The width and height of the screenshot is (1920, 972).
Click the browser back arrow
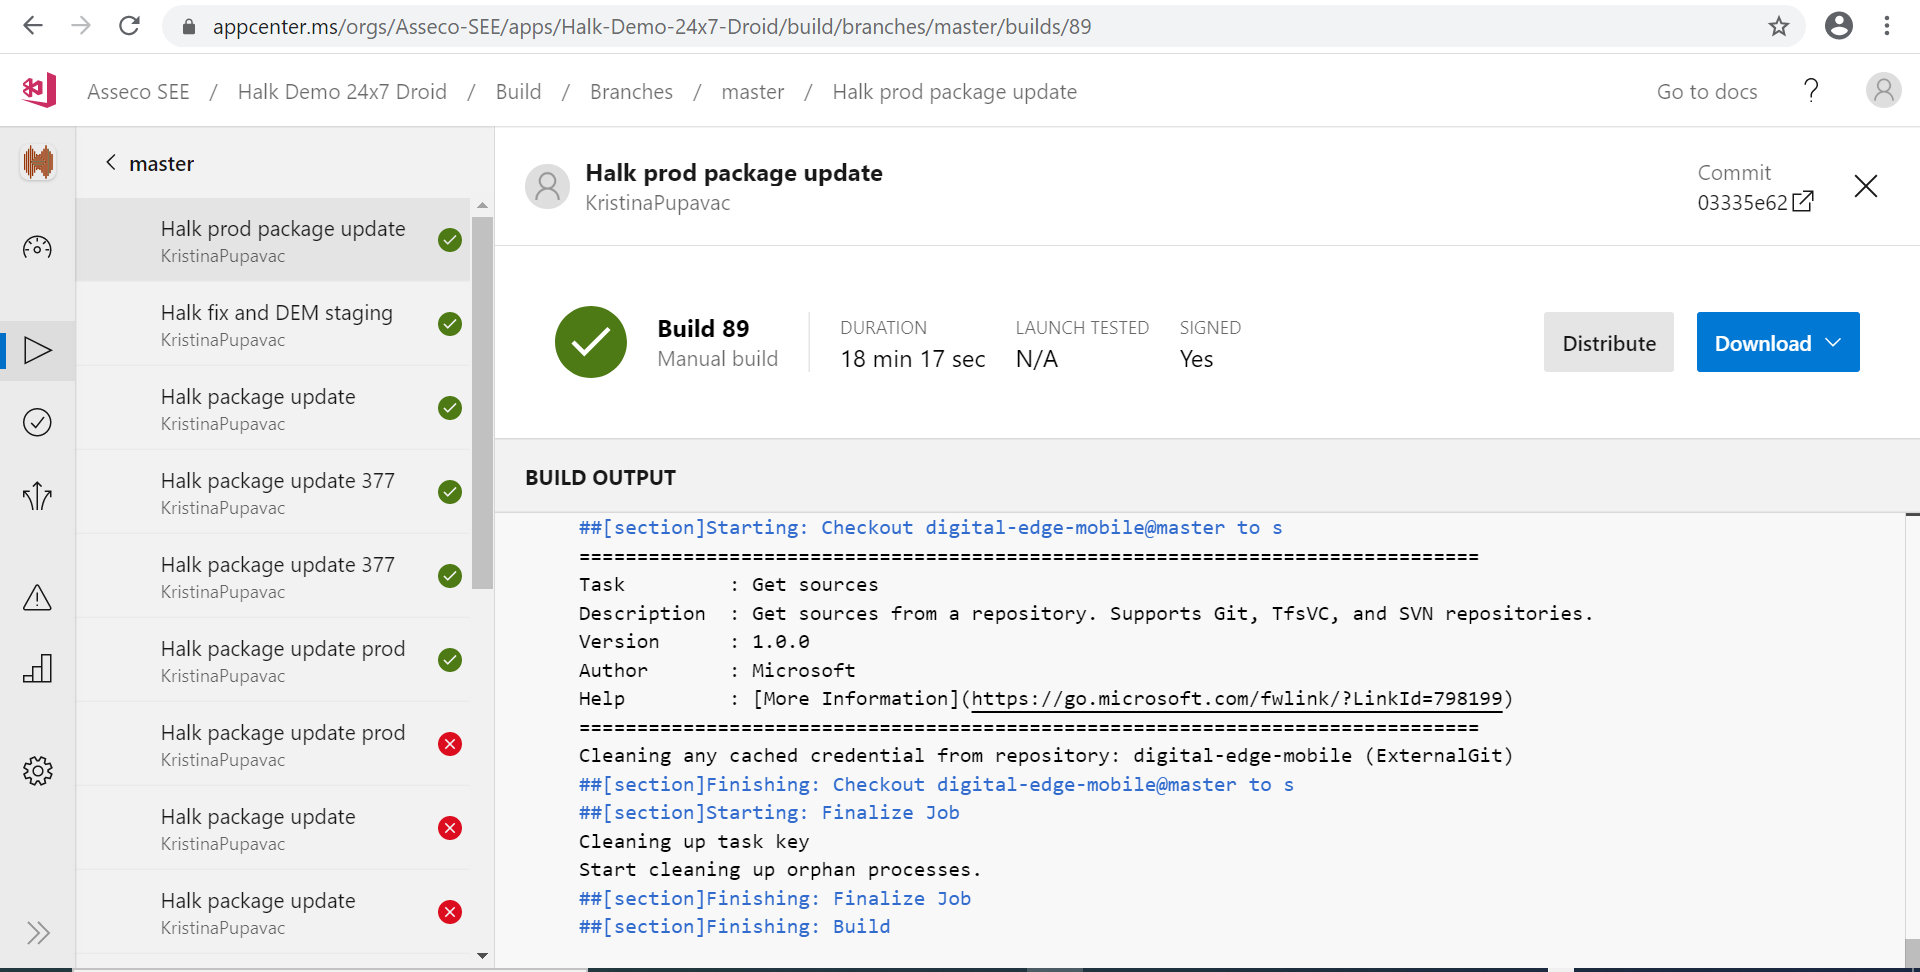coord(33,26)
